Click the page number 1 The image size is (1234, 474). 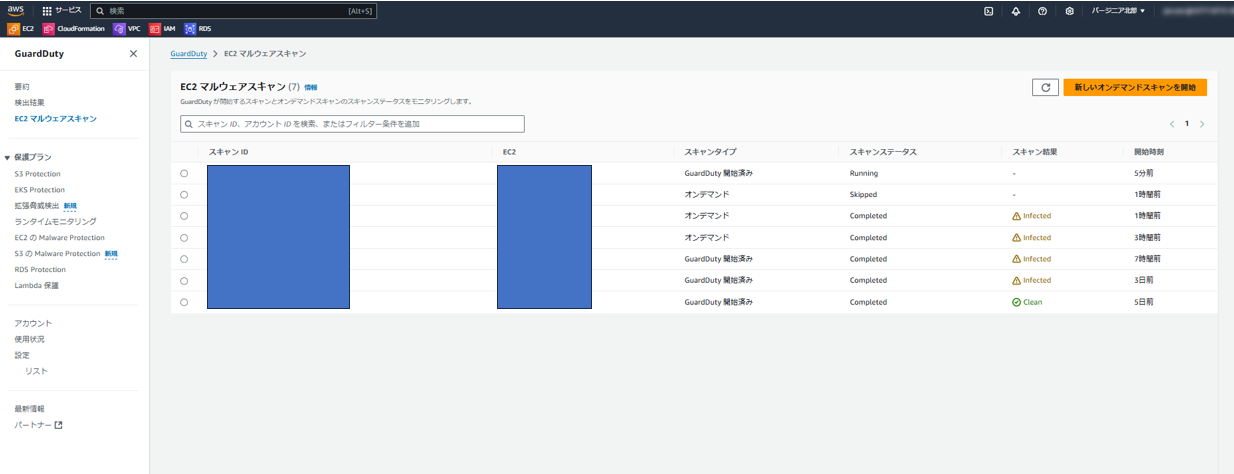click(x=1187, y=124)
